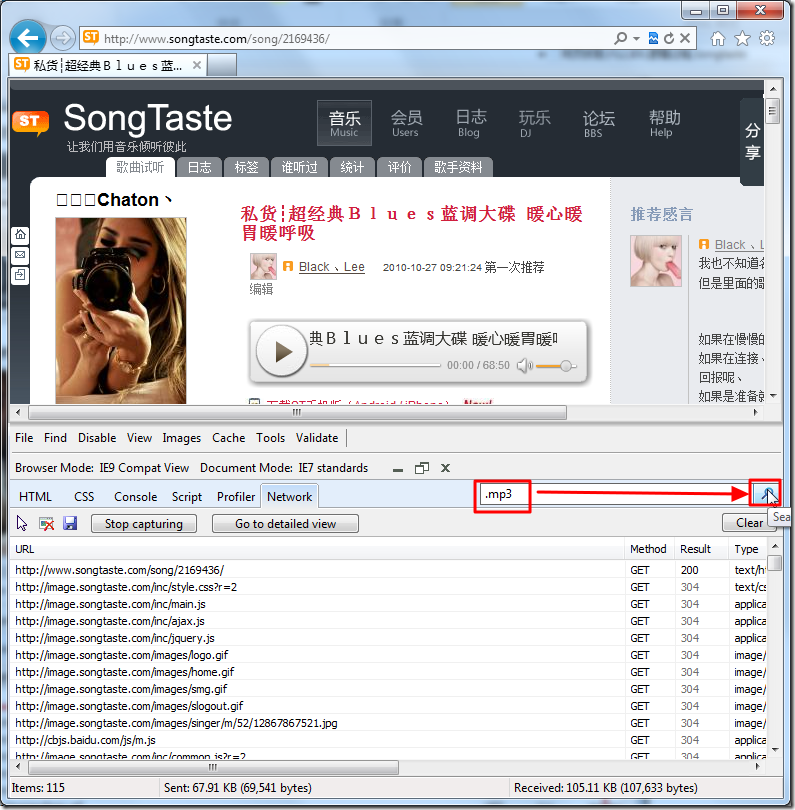Switch to the 标签 page tab
Viewport: 795px width, 810px height.
246,167
